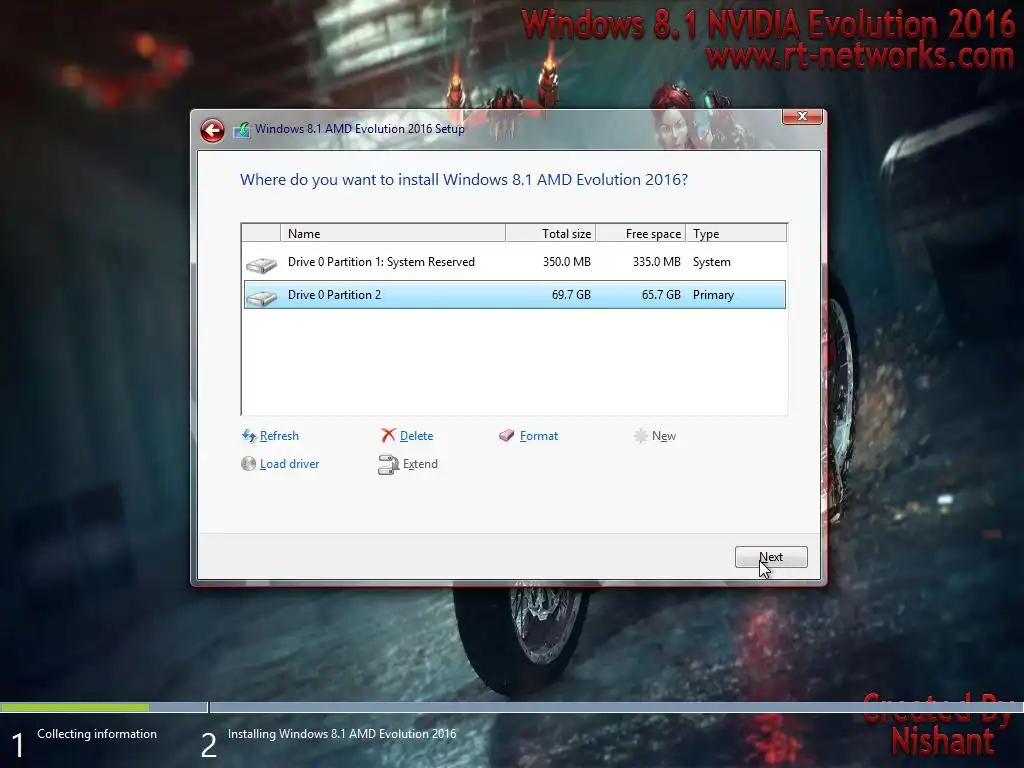Open the Load driver link
Image resolution: width=1024 pixels, height=768 pixels.
coord(289,464)
